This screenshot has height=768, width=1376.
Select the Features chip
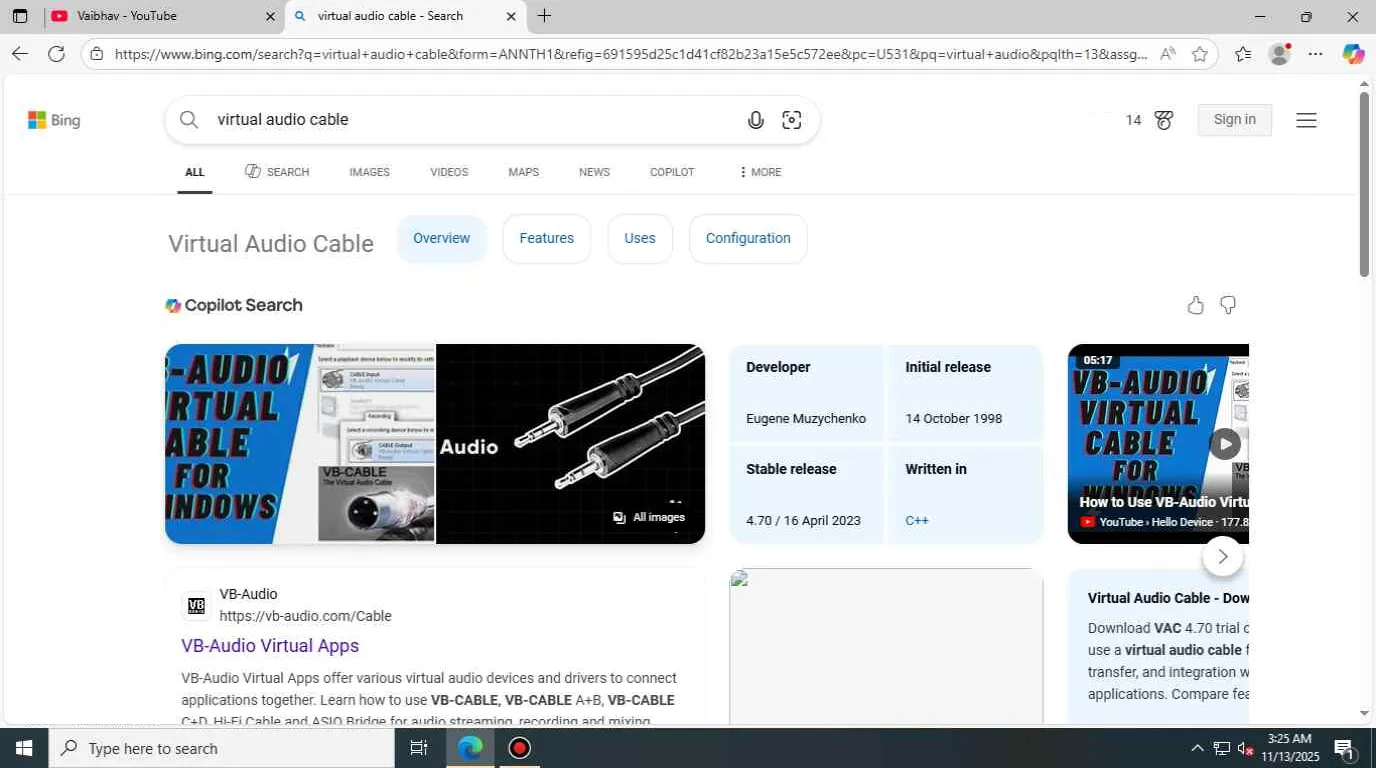click(546, 239)
